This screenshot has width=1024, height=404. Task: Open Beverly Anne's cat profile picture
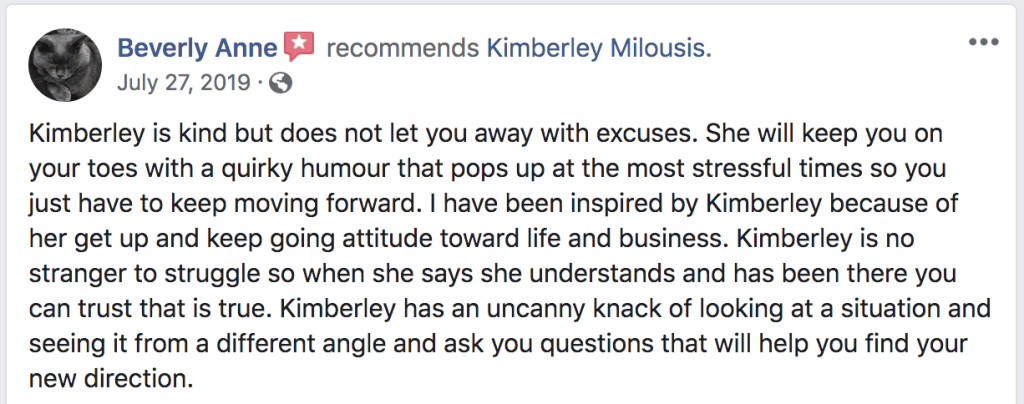click(66, 65)
